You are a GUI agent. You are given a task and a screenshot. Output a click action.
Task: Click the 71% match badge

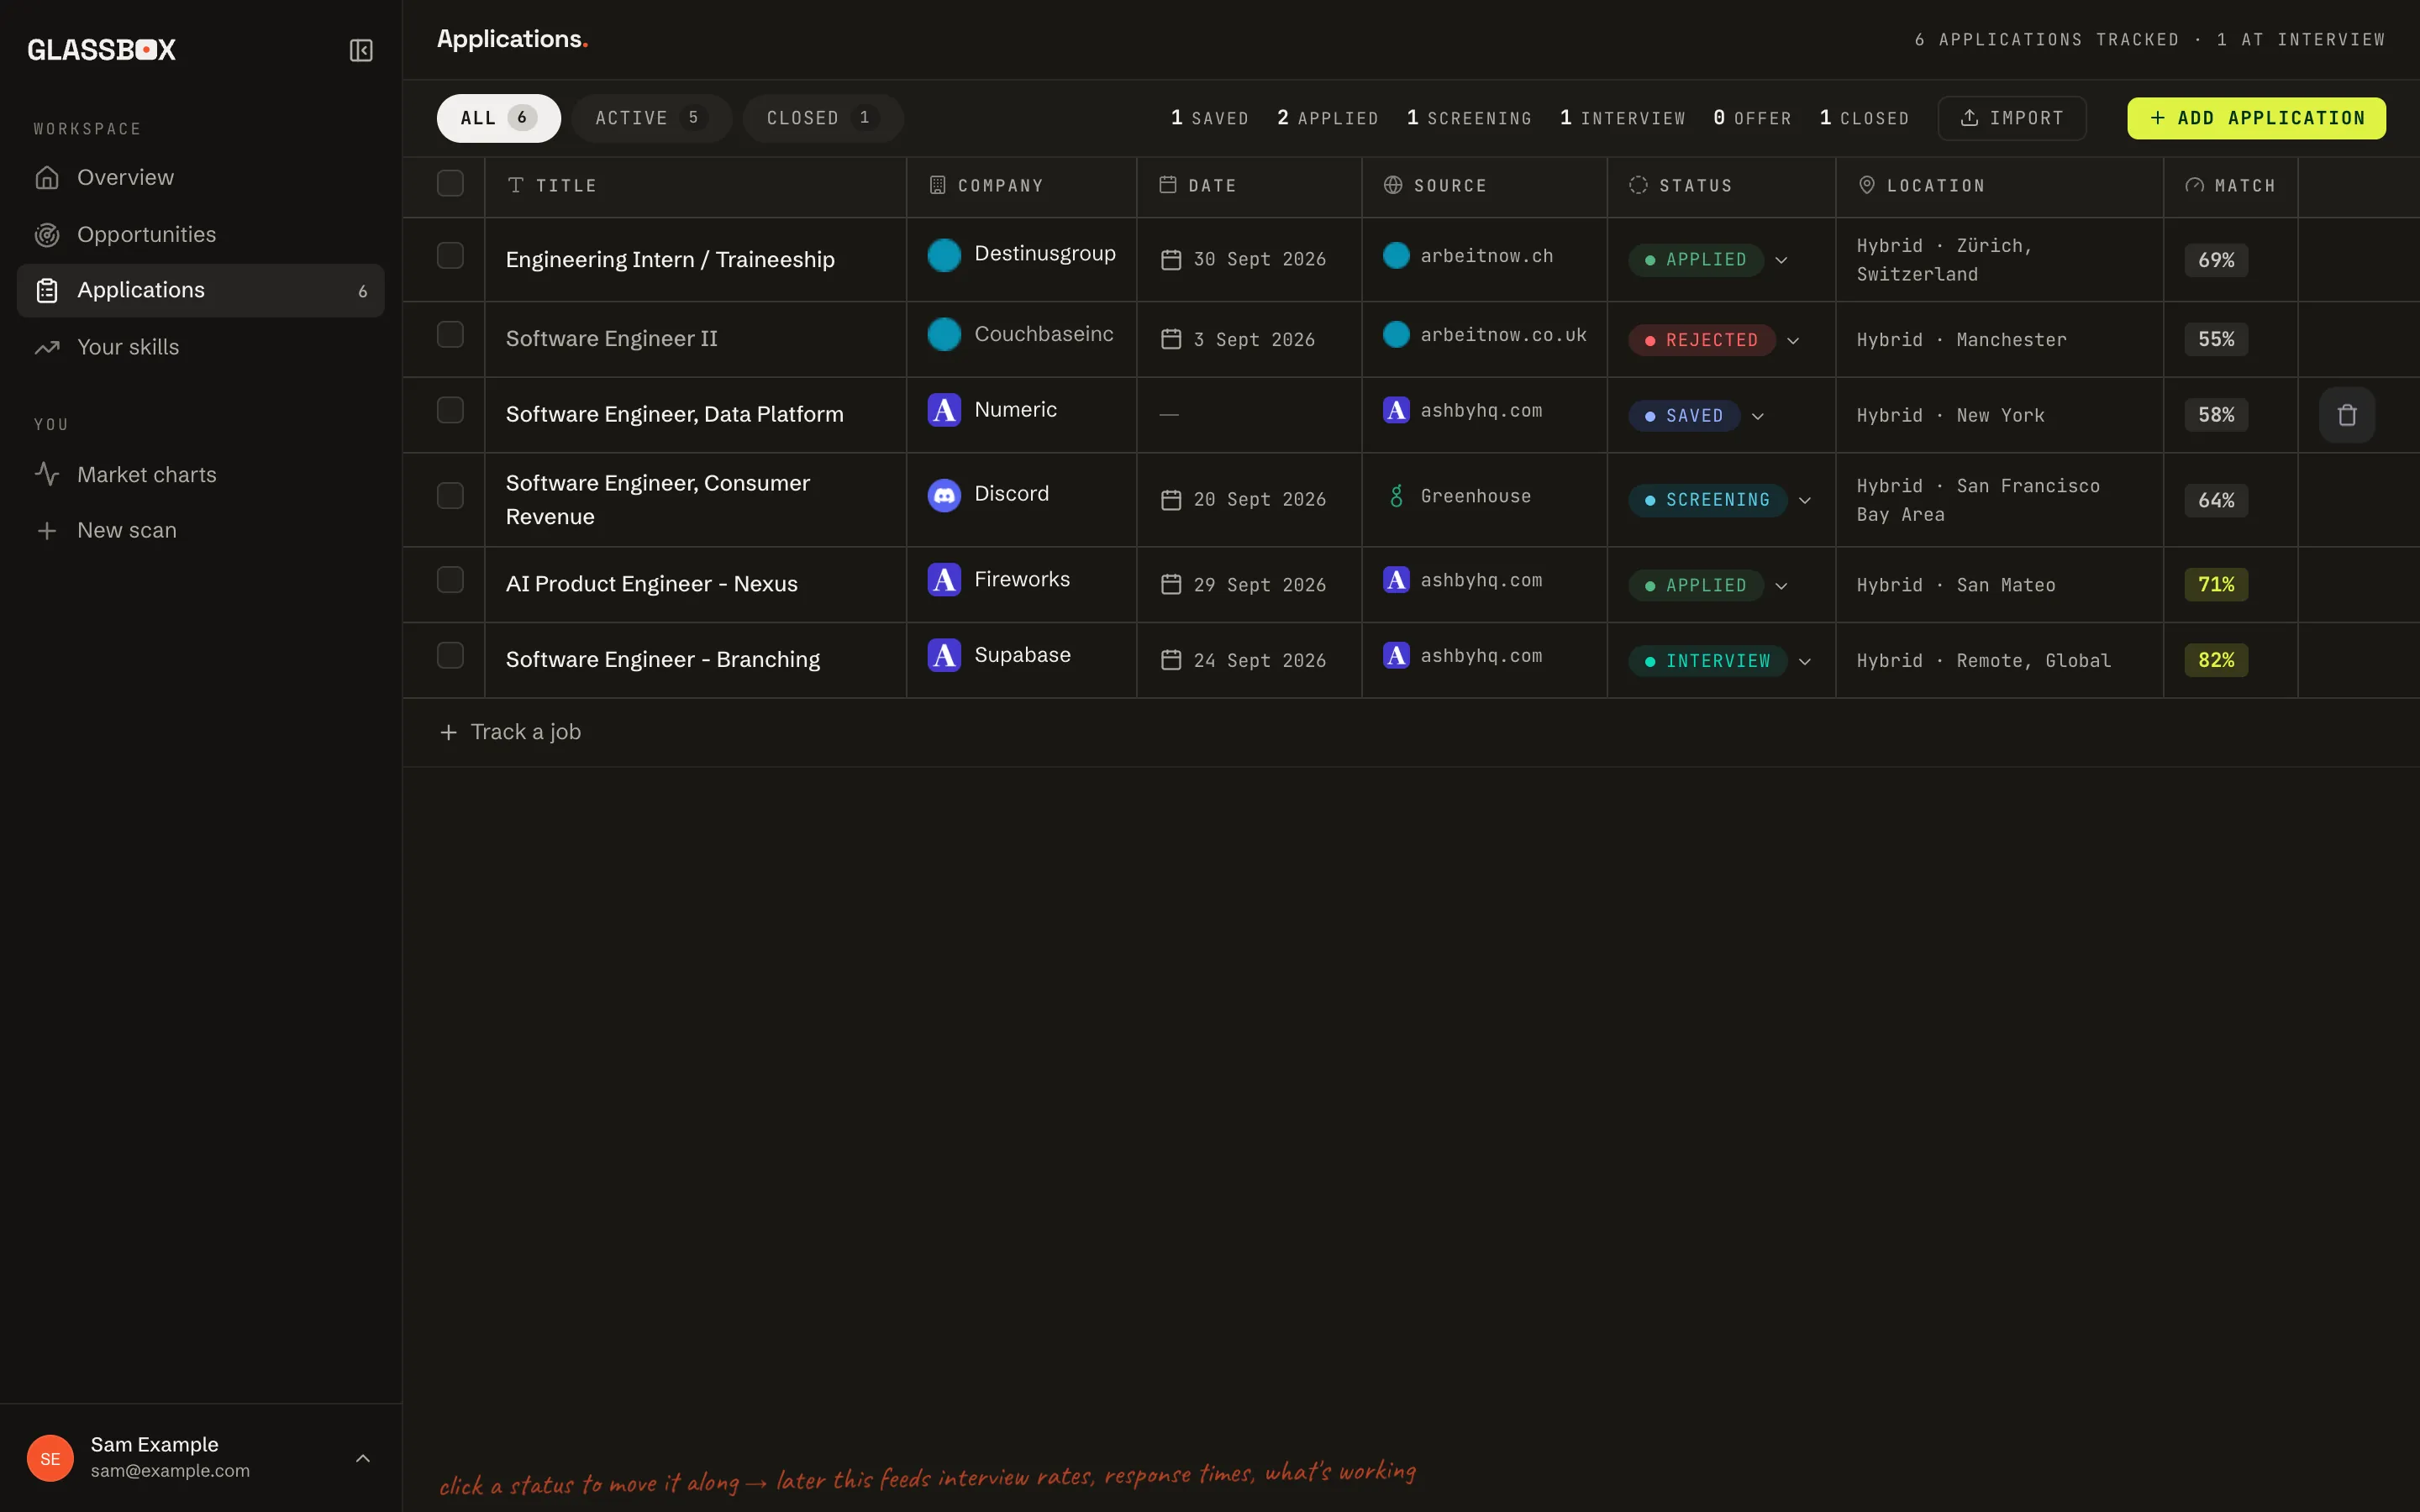tap(2216, 585)
